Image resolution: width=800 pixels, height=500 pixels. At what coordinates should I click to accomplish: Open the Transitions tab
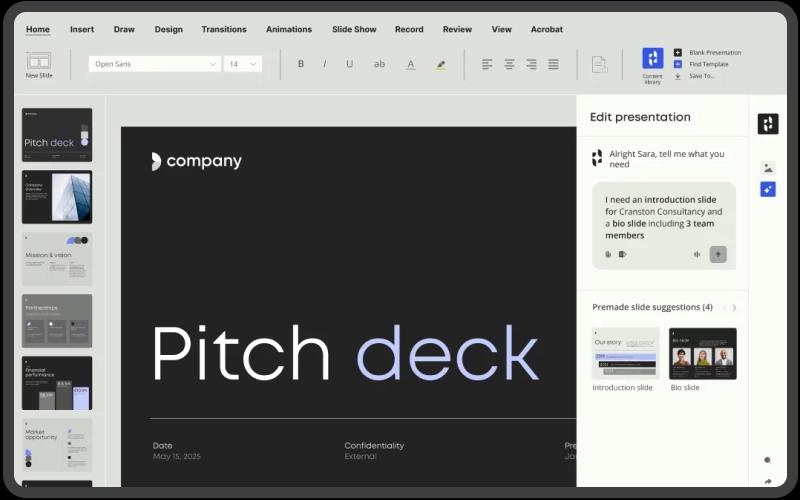[x=224, y=29]
